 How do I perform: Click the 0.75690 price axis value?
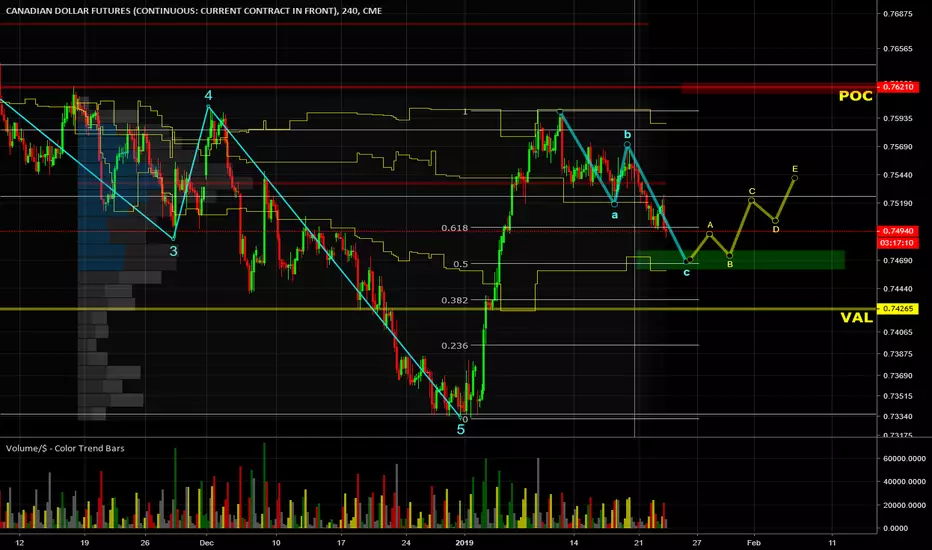tap(898, 147)
